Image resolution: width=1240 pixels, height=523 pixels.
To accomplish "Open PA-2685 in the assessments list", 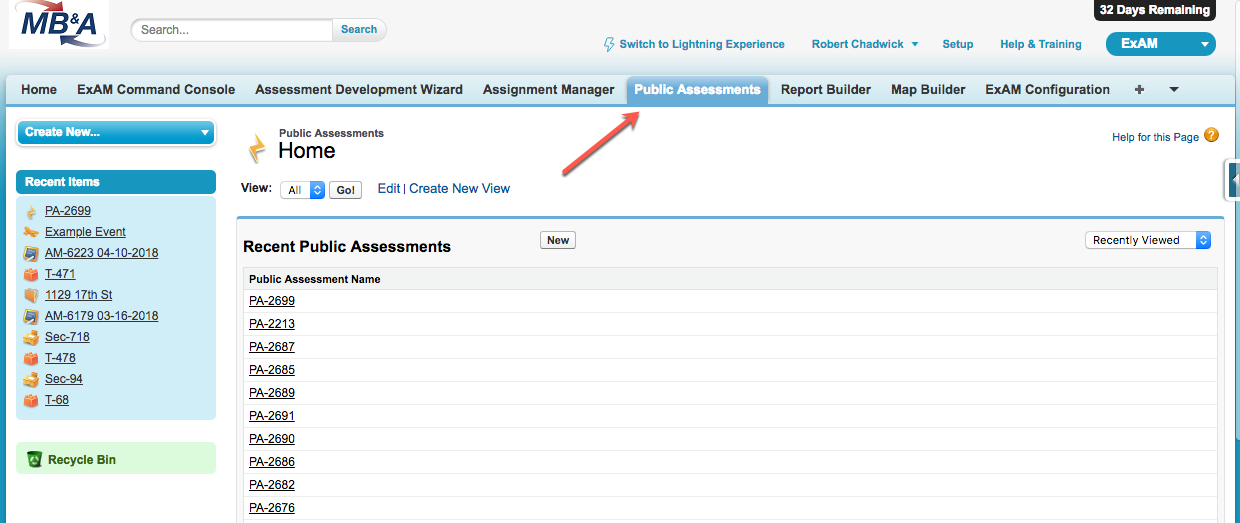I will [x=272, y=370].
